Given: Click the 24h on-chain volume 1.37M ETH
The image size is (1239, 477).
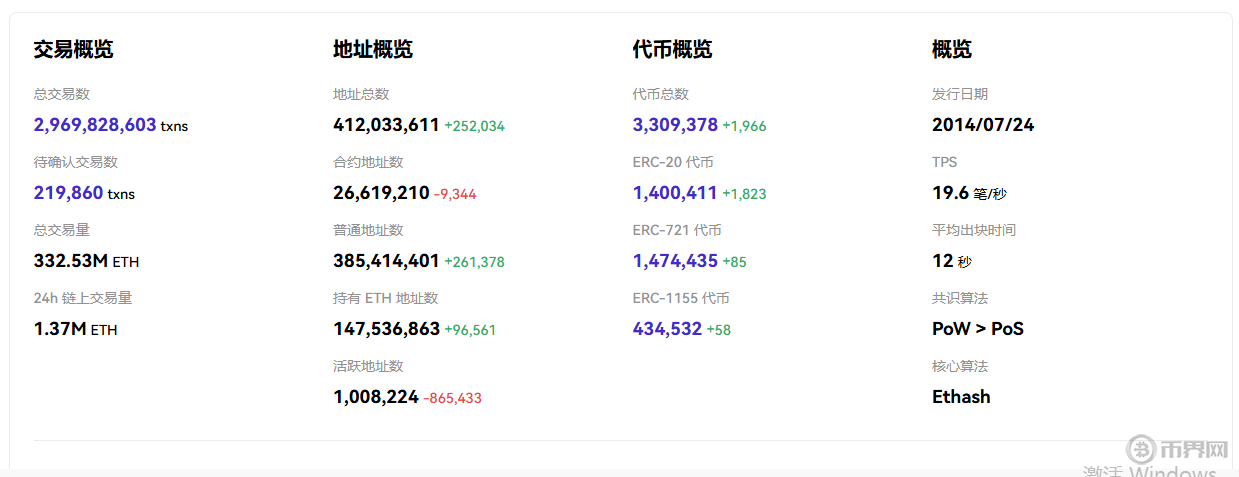Looking at the screenshot, I should 75,329.
